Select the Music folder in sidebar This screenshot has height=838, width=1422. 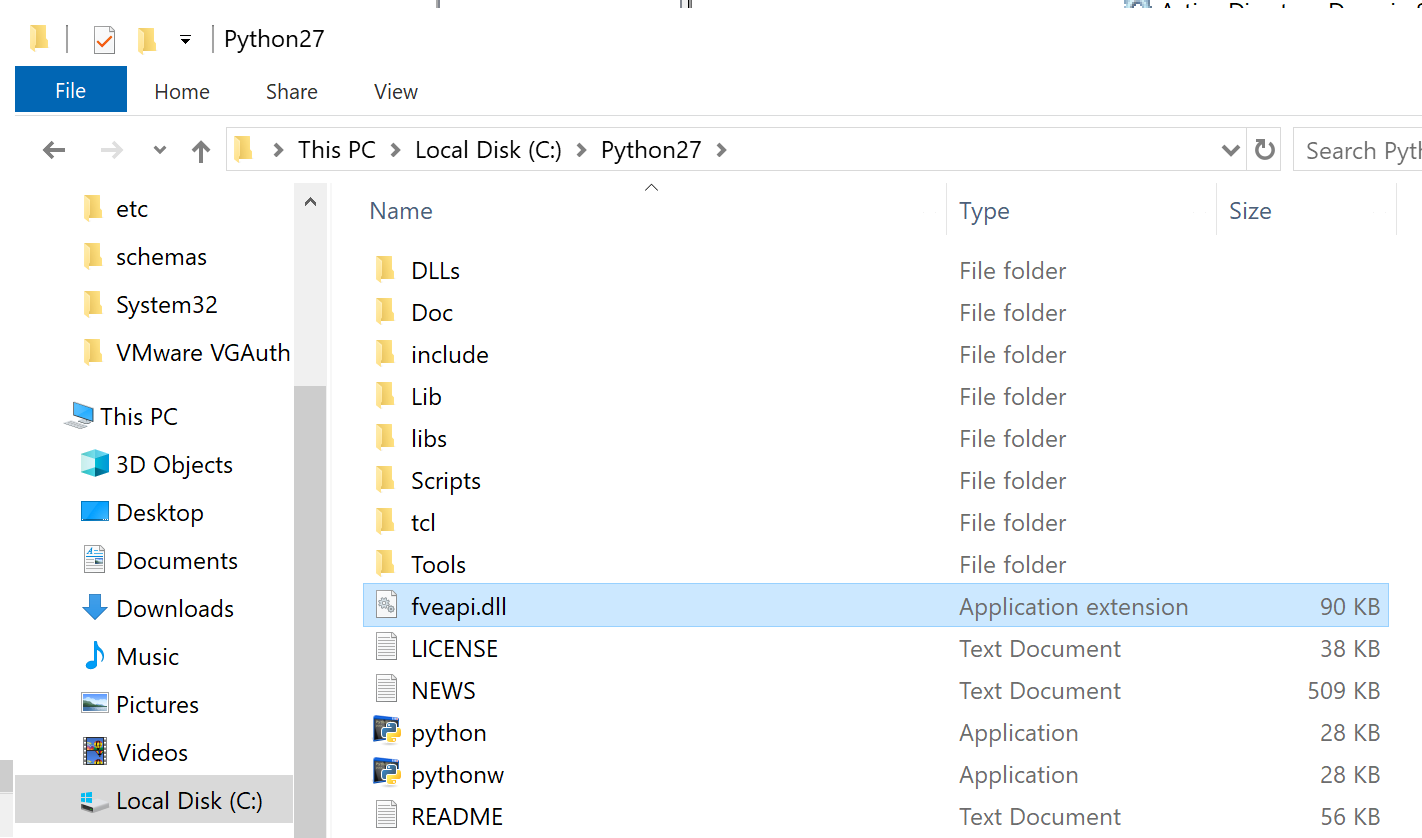point(147,657)
